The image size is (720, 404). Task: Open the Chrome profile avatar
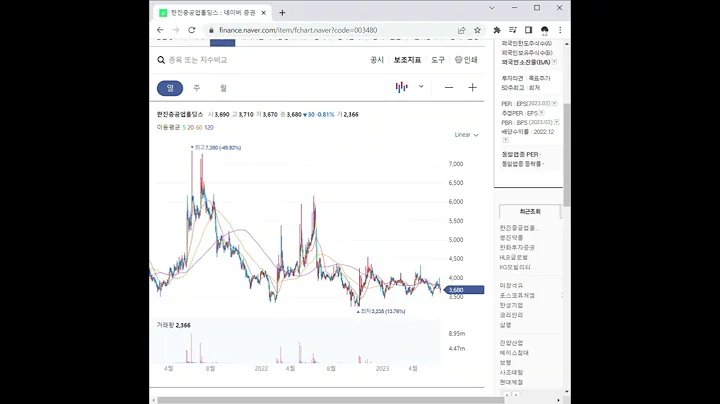point(545,30)
